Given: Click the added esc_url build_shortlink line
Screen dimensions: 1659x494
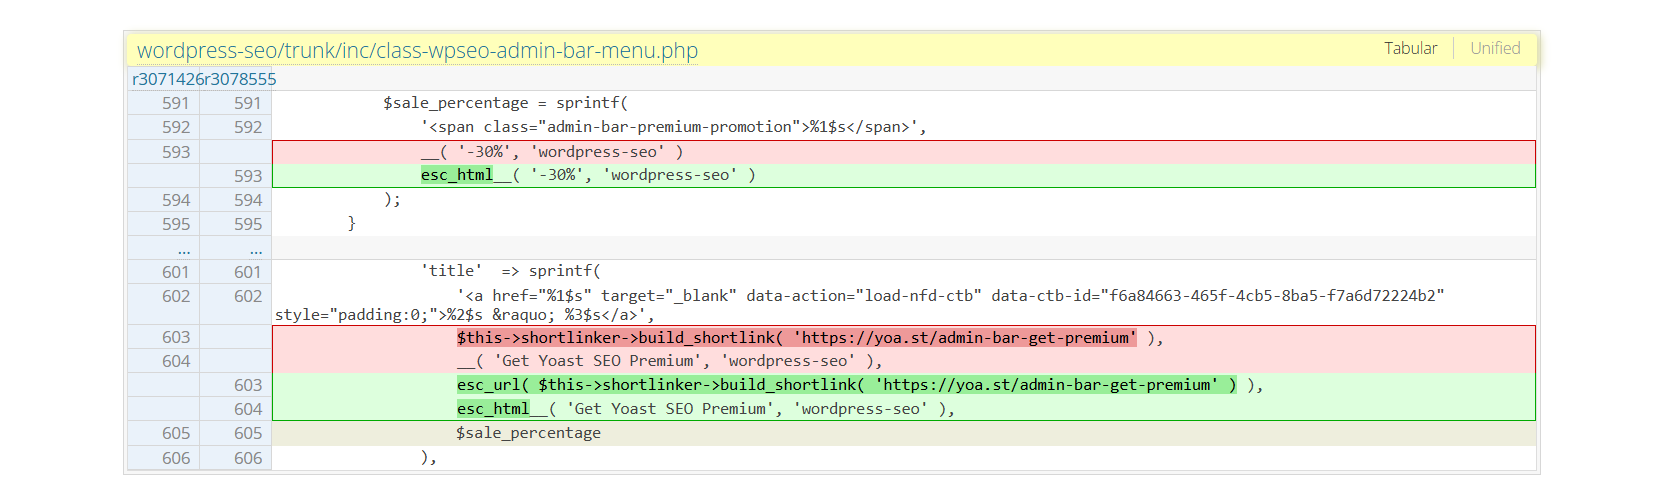Looking at the screenshot, I should click(858, 385).
